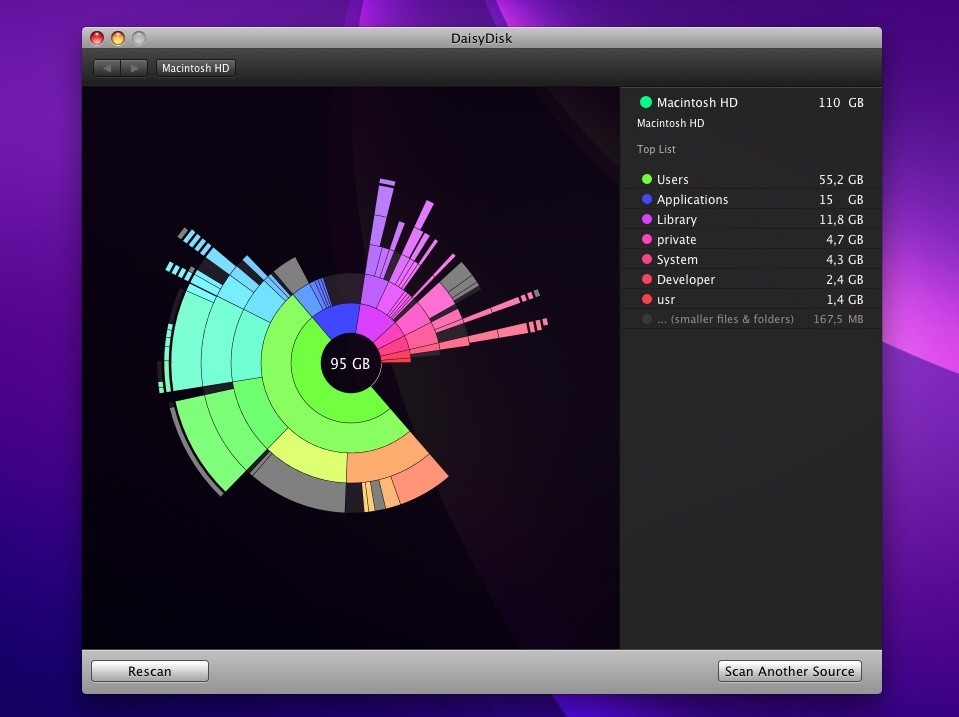This screenshot has width=959, height=717.
Task: Click the blue Applications segment in the chart
Action: click(x=337, y=319)
